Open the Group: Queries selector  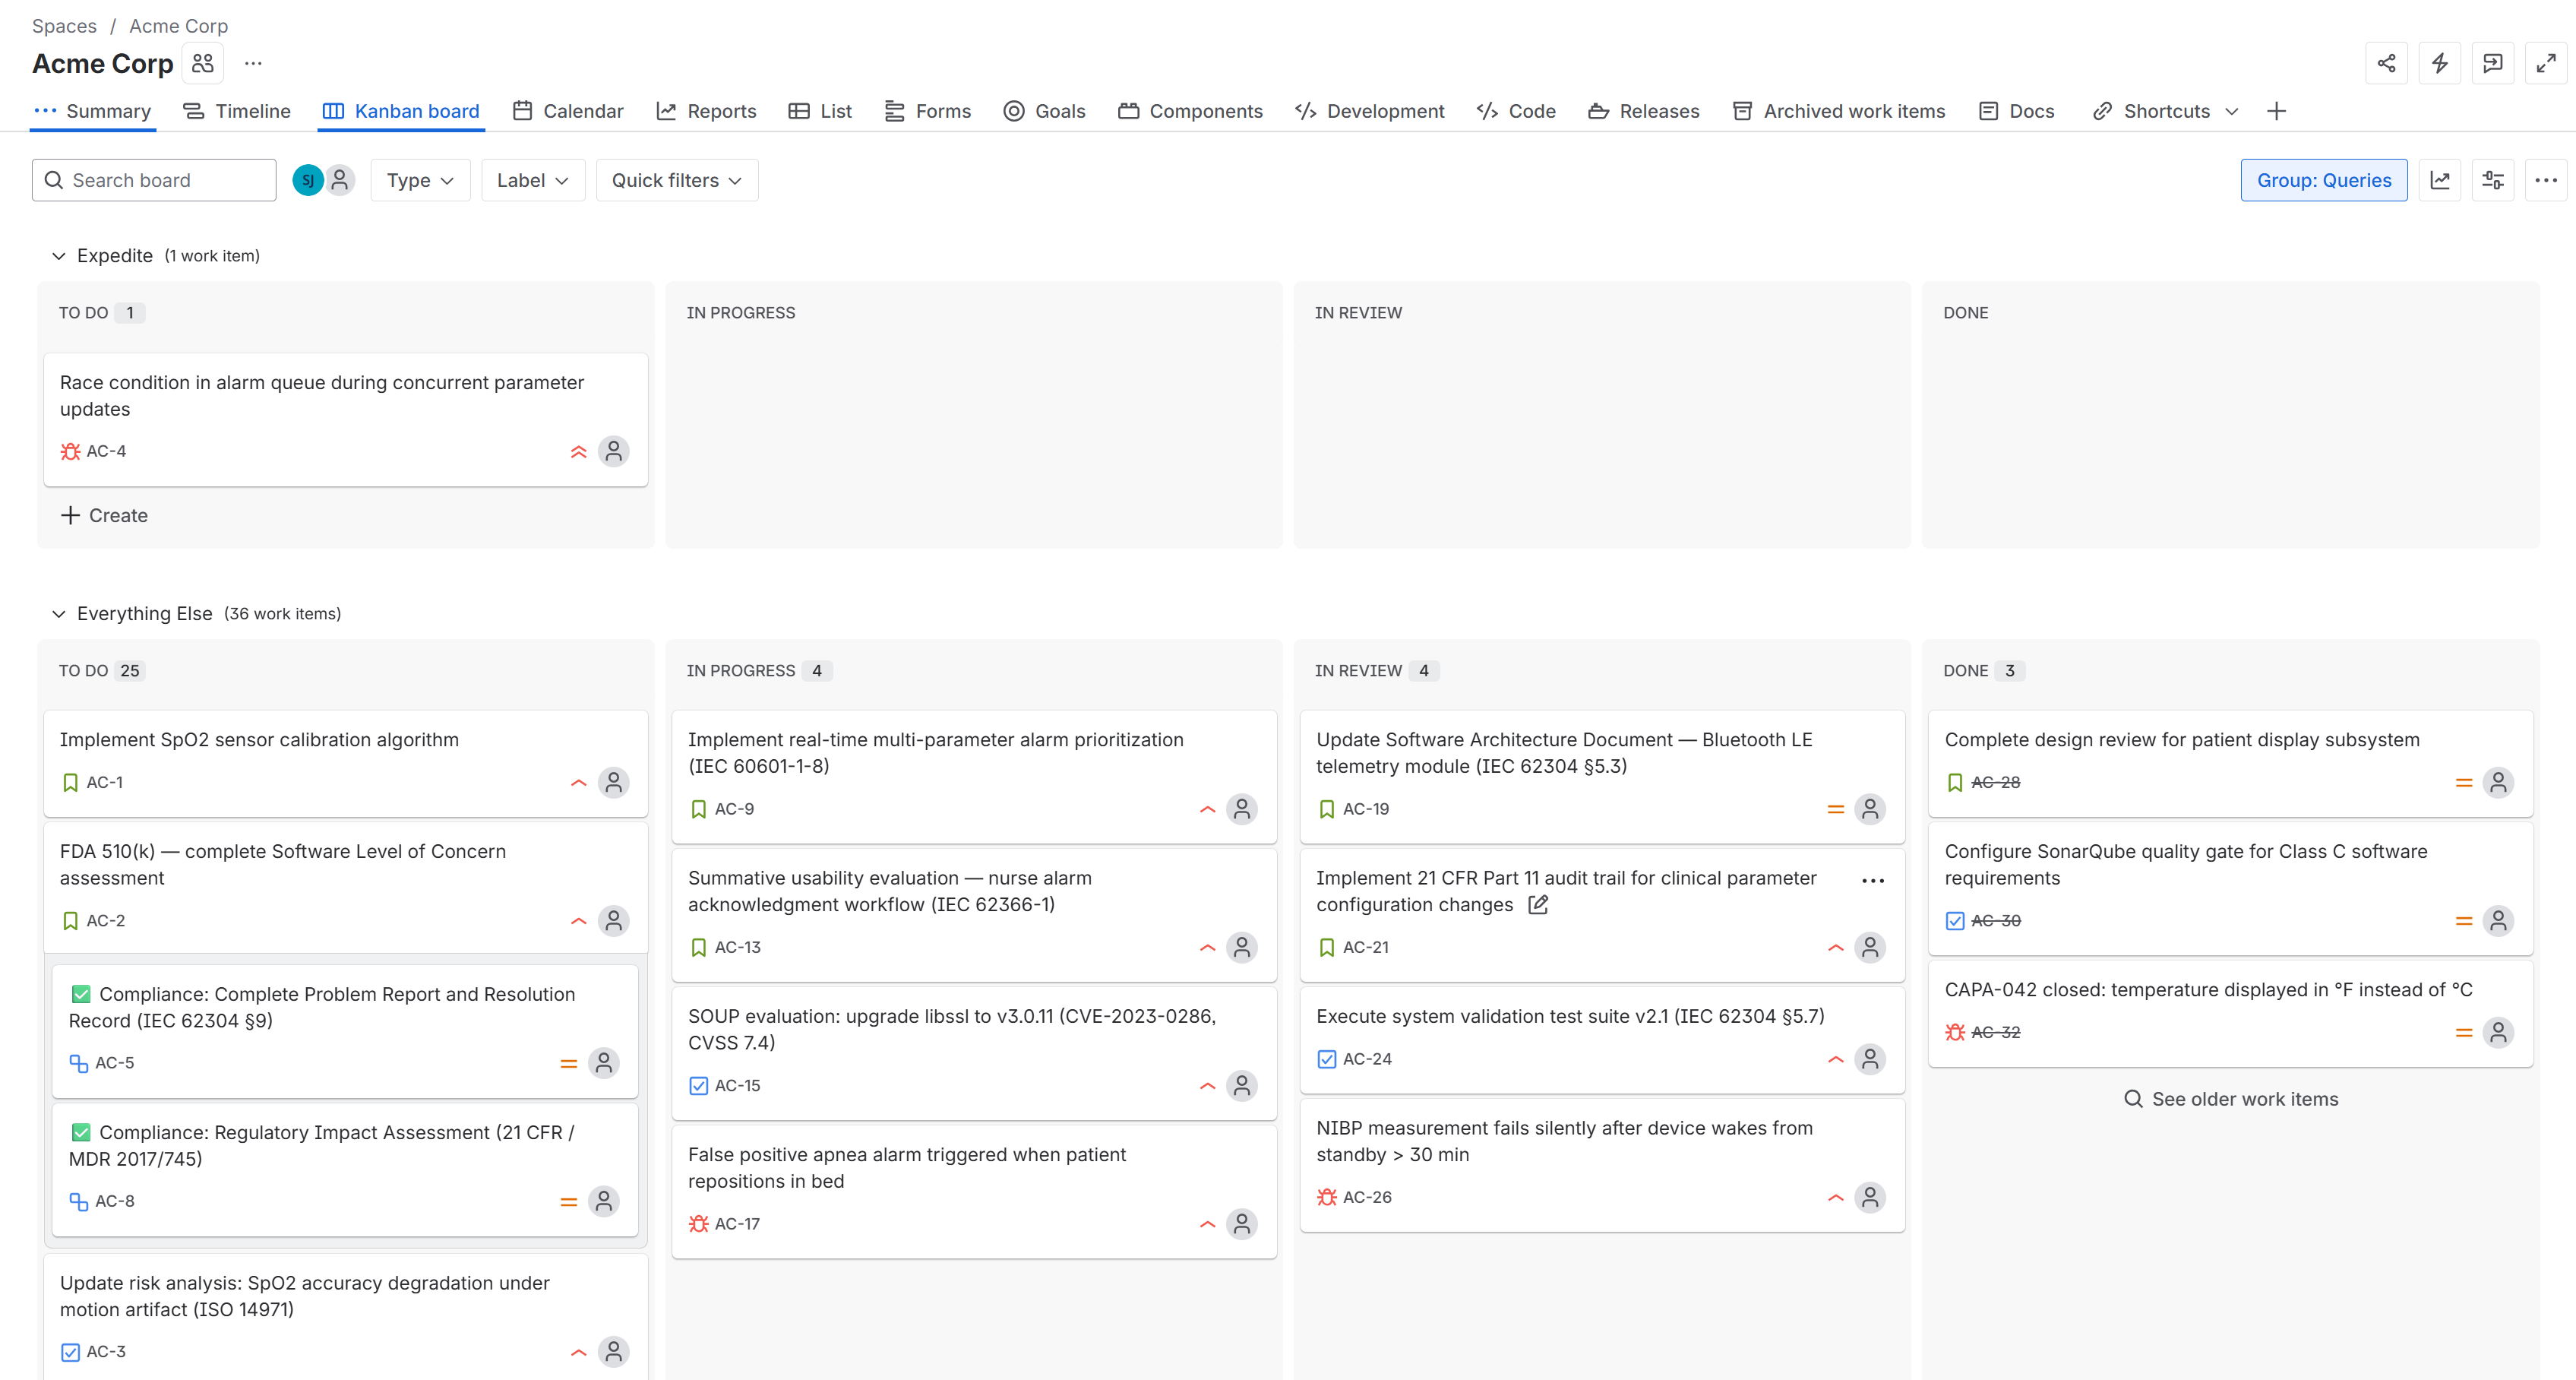2323,180
